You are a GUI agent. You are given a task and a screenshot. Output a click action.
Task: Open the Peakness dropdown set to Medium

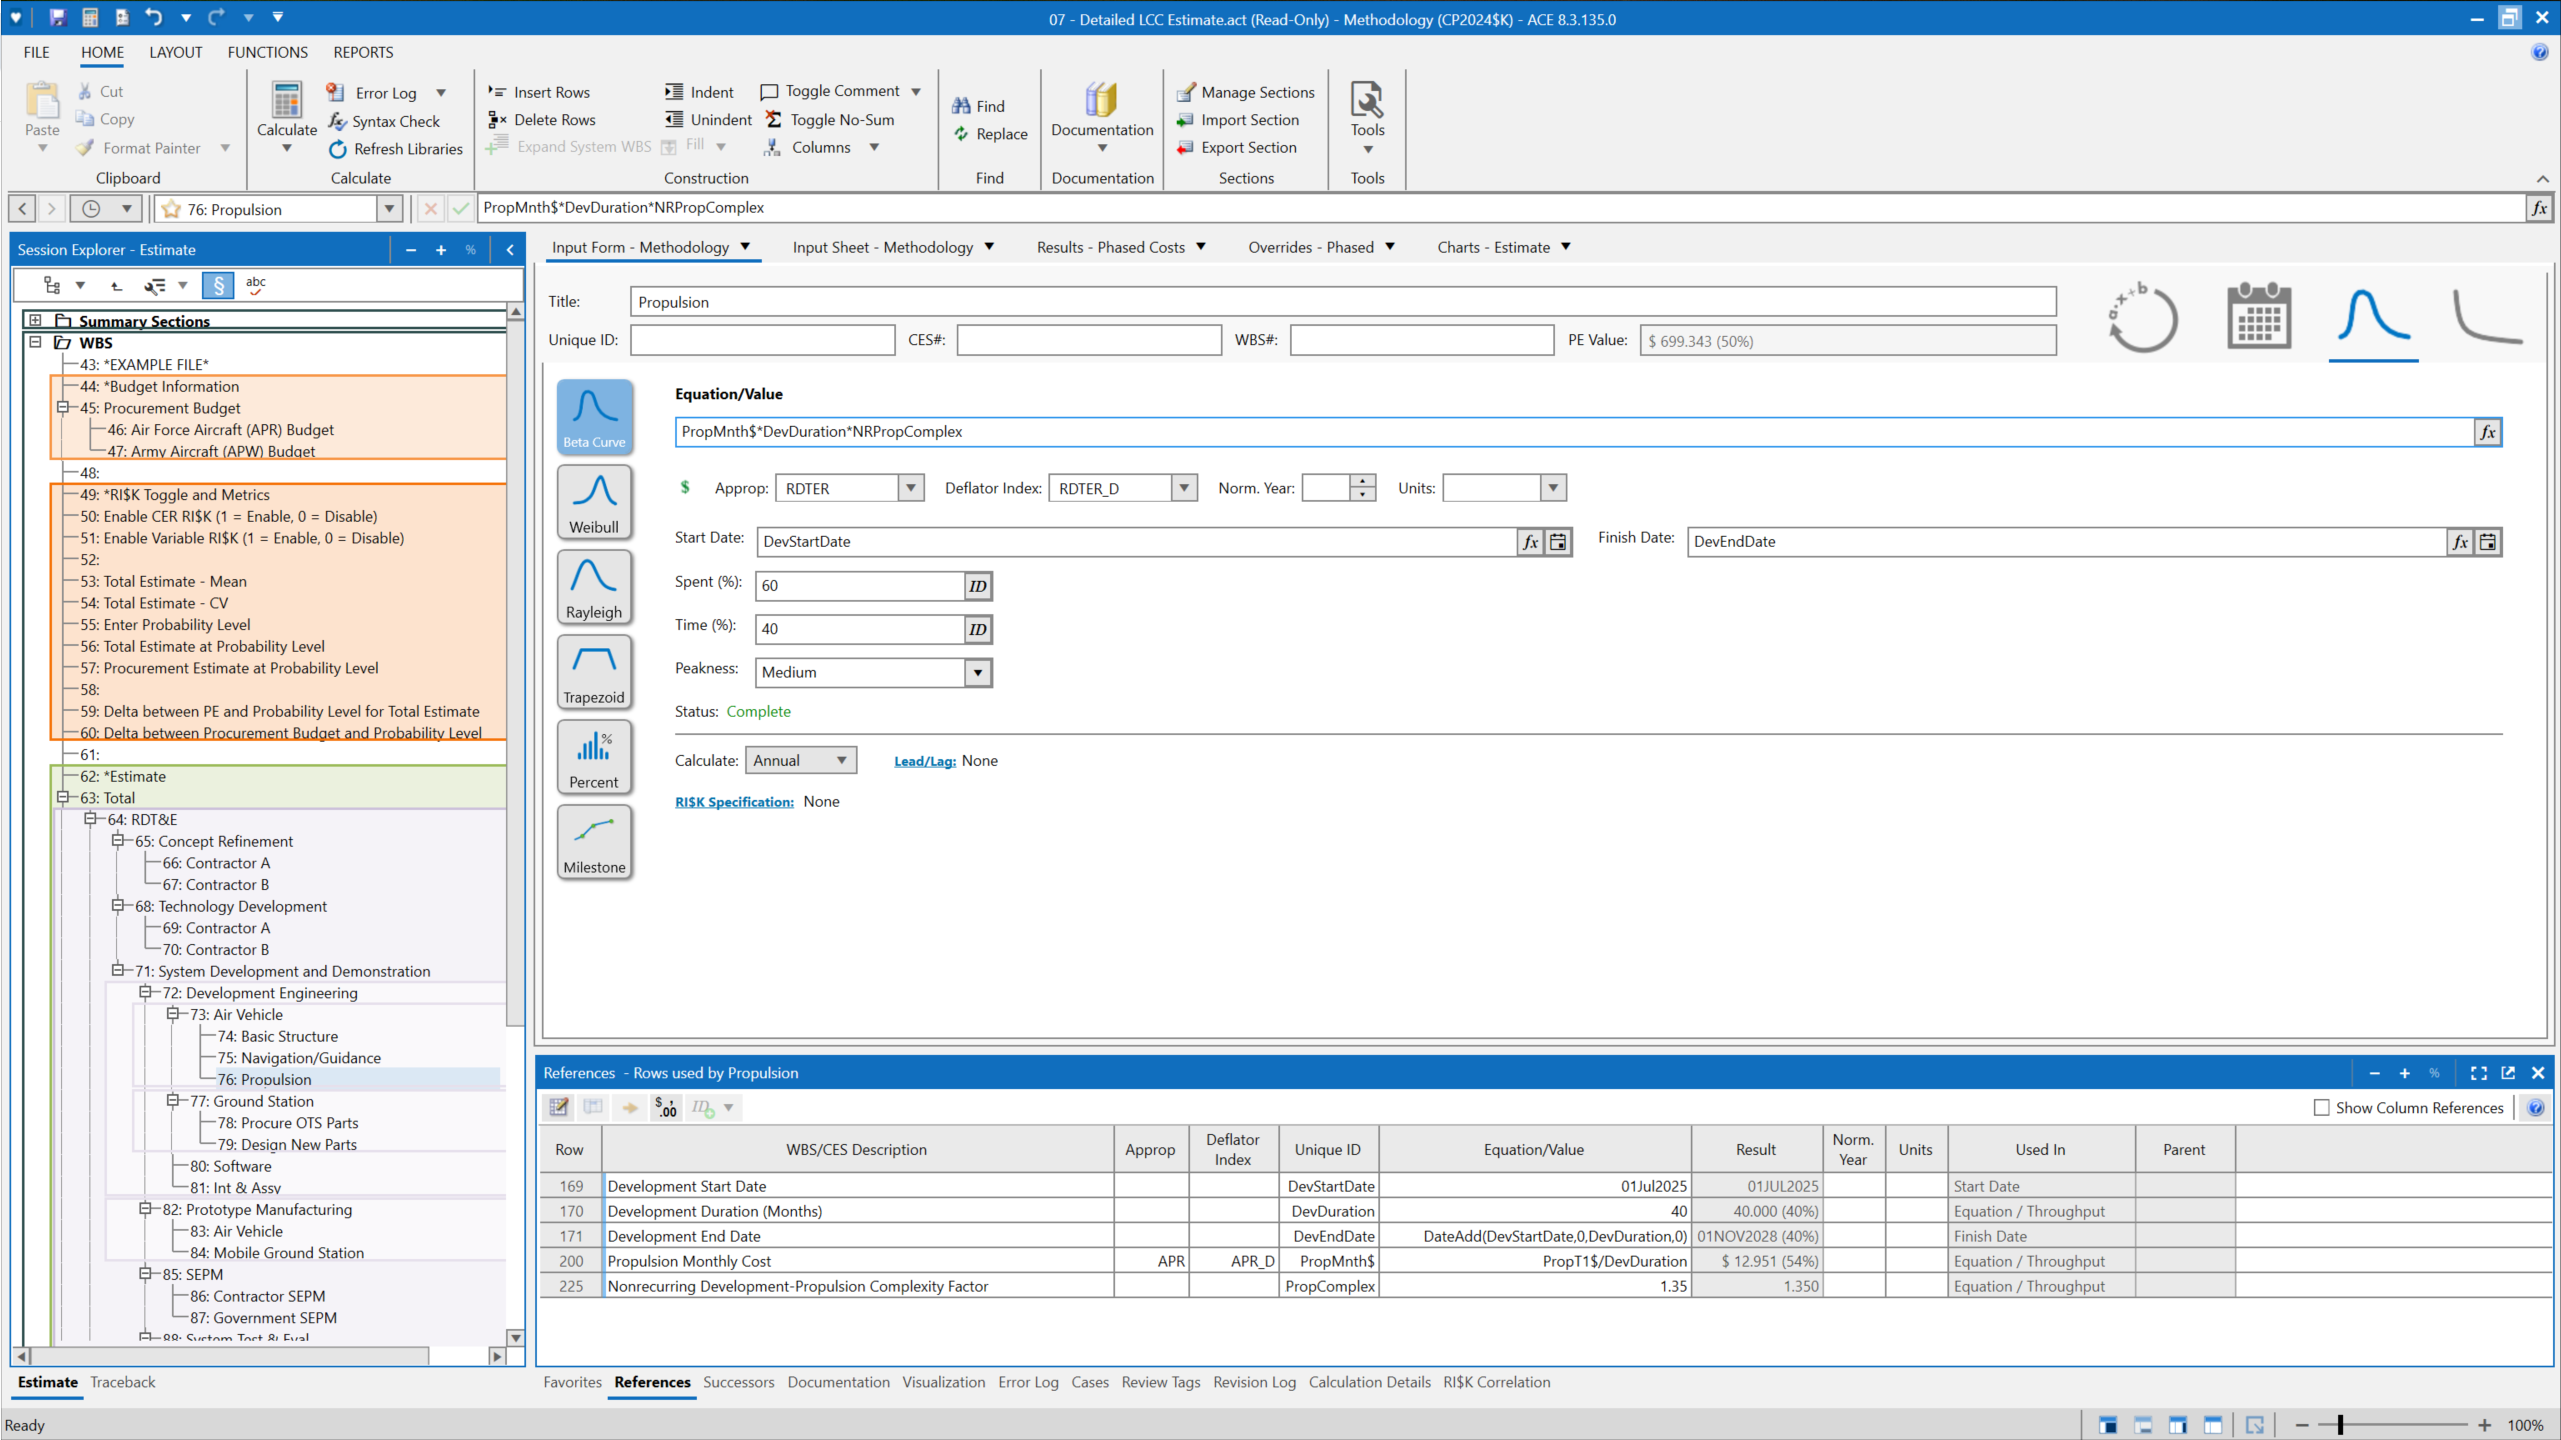point(978,672)
